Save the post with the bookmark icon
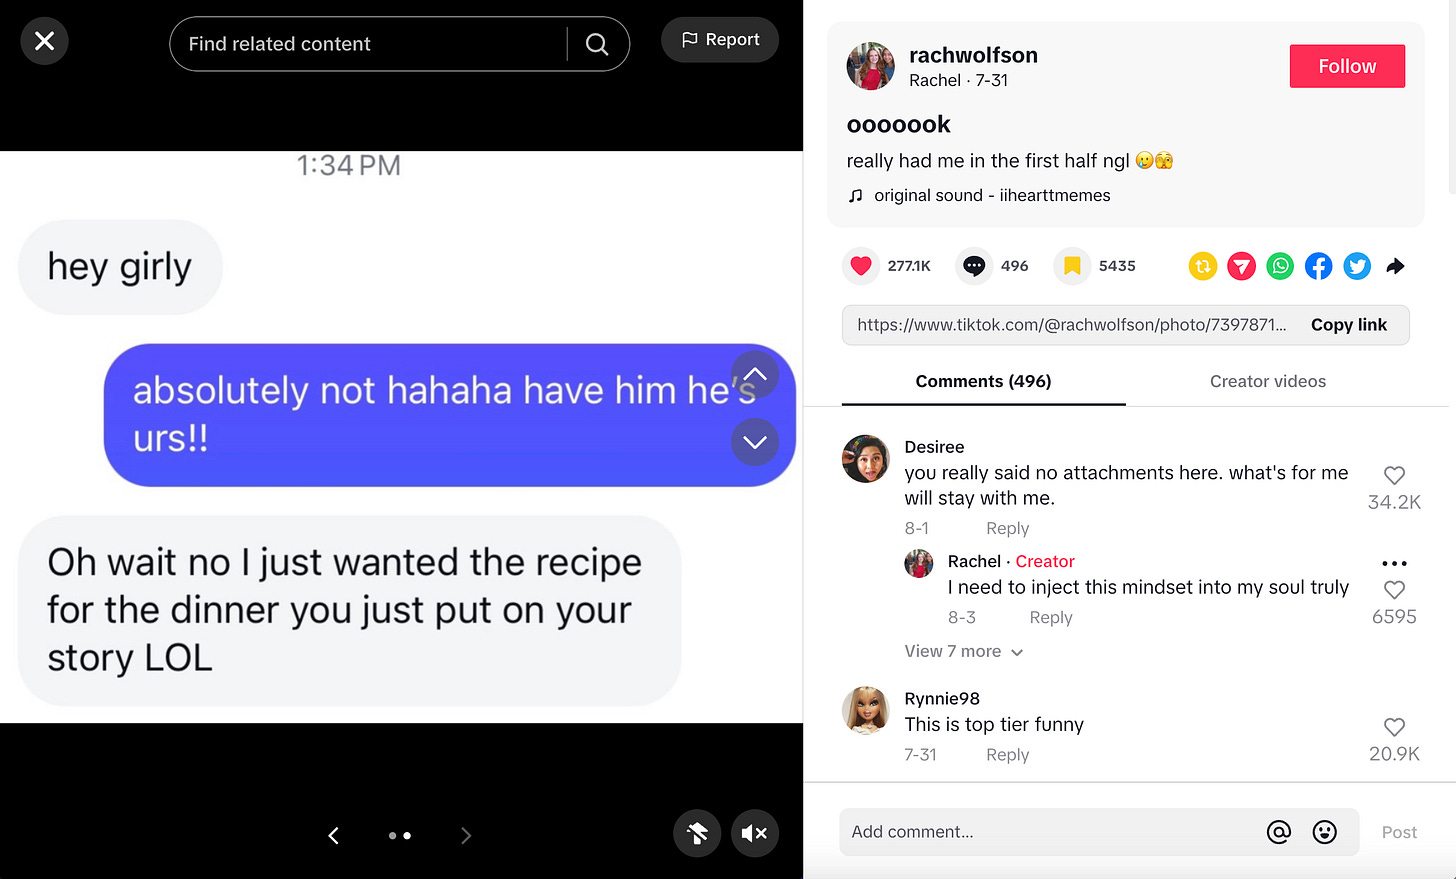Image resolution: width=1456 pixels, height=879 pixels. point(1072,266)
